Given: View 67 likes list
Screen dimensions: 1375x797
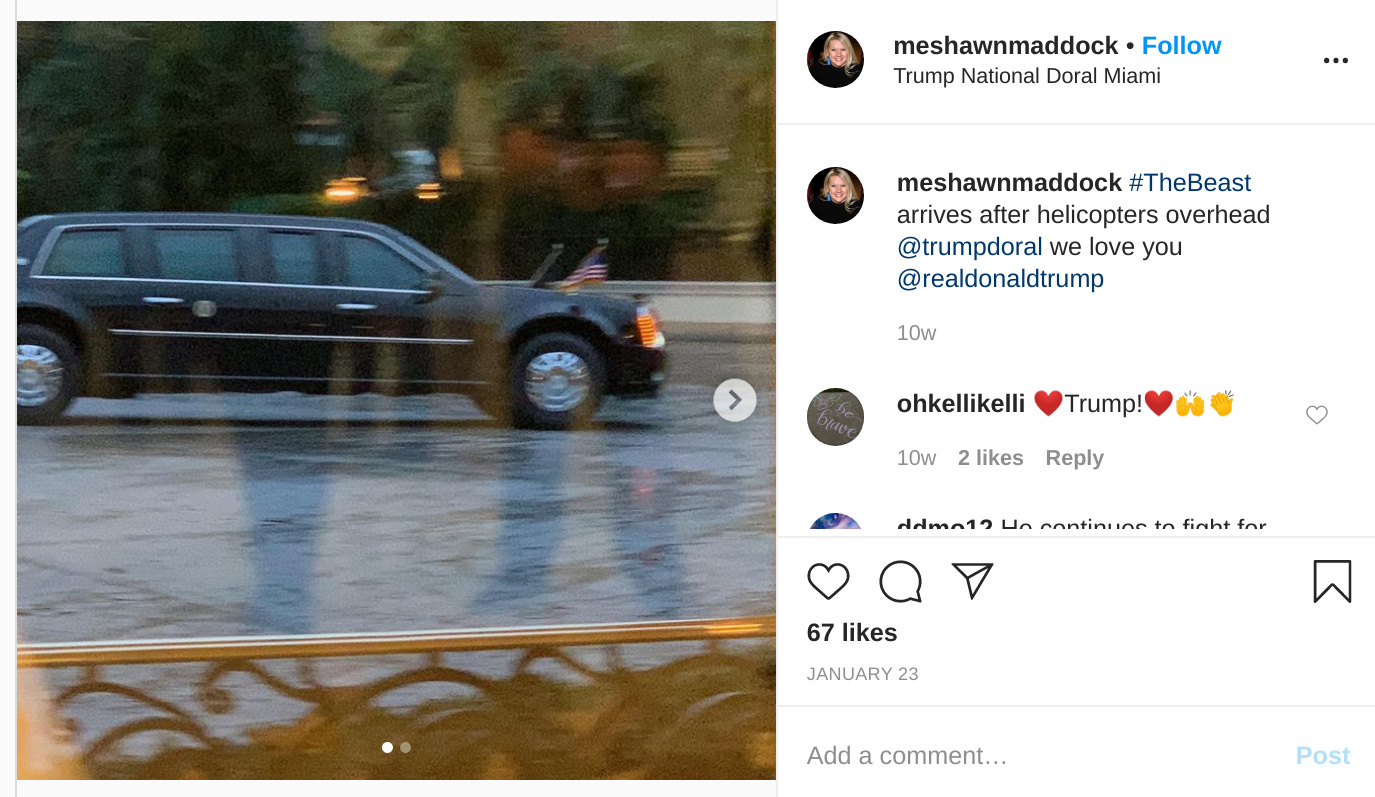Looking at the screenshot, I should [852, 633].
